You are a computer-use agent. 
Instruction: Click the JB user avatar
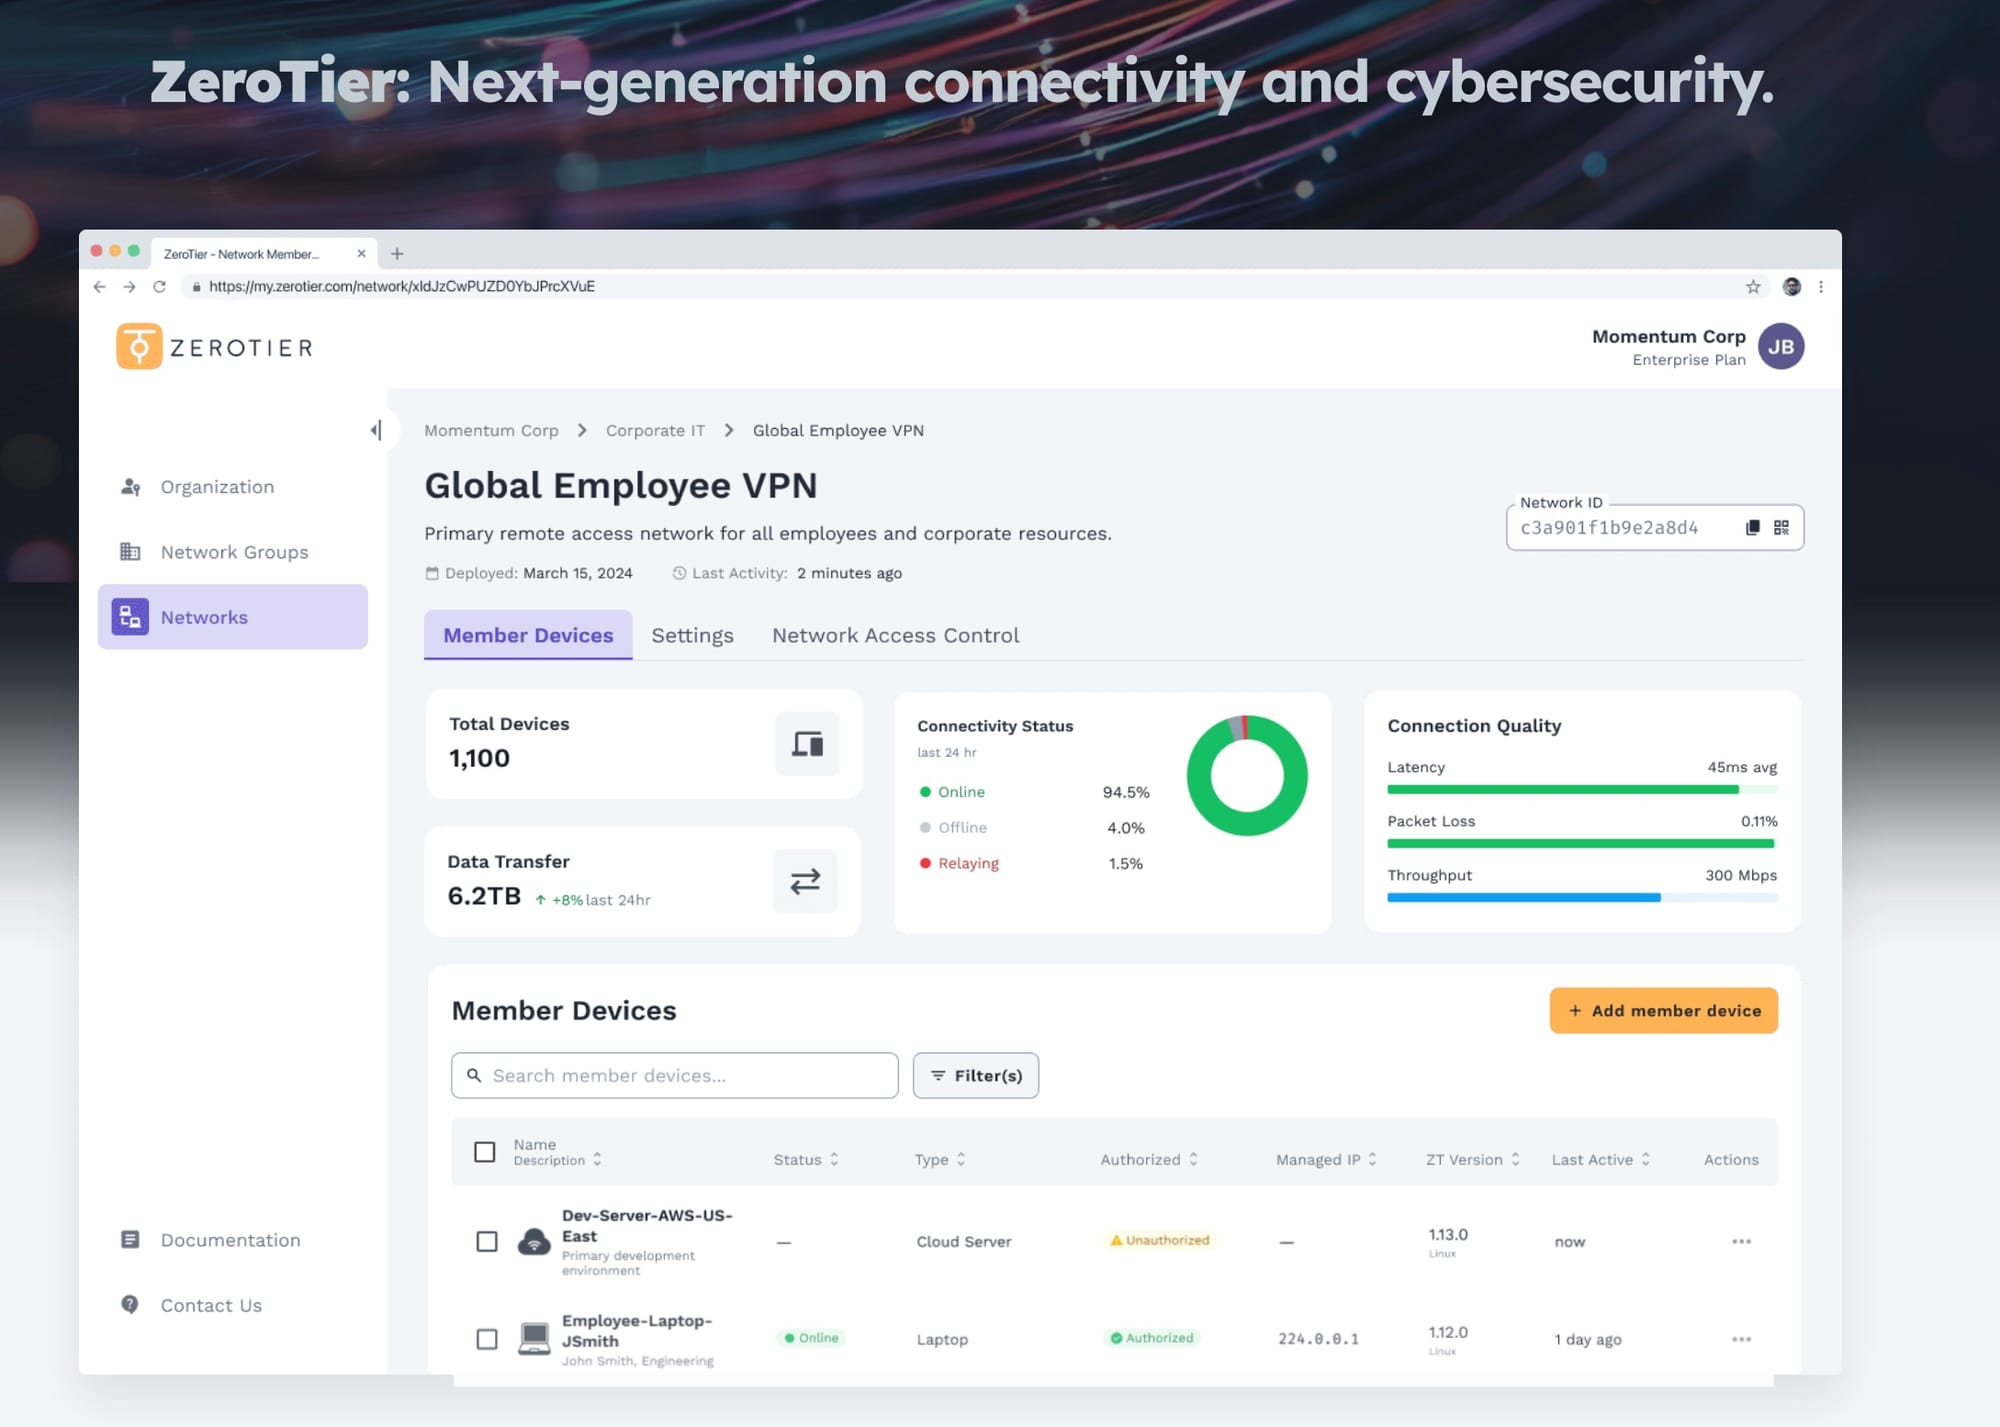point(1780,347)
